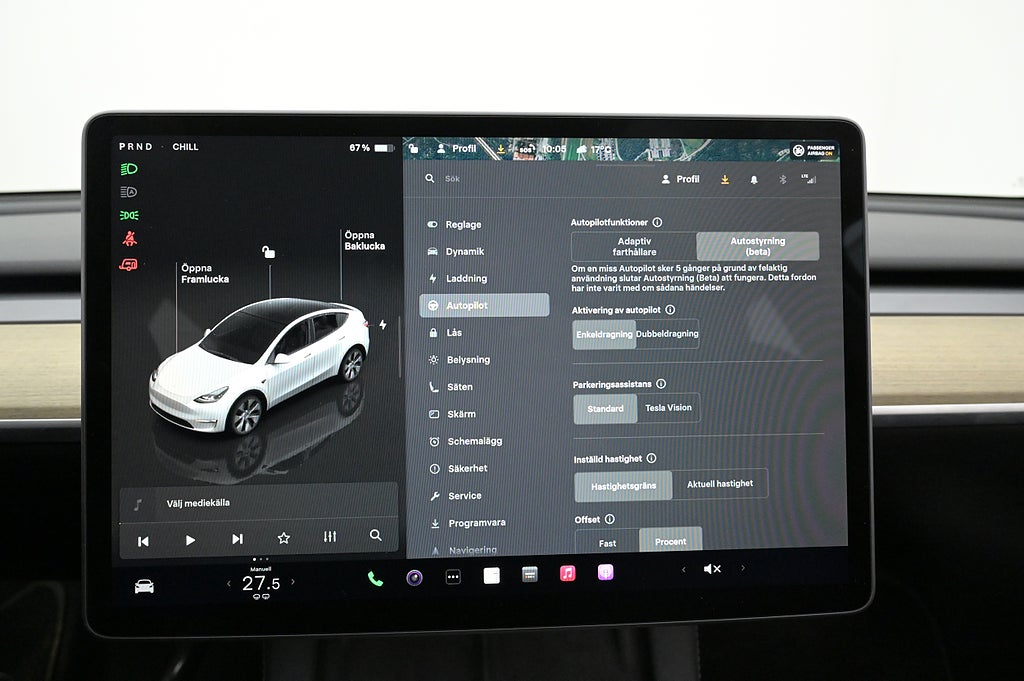
Task: Tap Öppna Baklucka to open trunk
Action: pyautogui.click(x=364, y=241)
